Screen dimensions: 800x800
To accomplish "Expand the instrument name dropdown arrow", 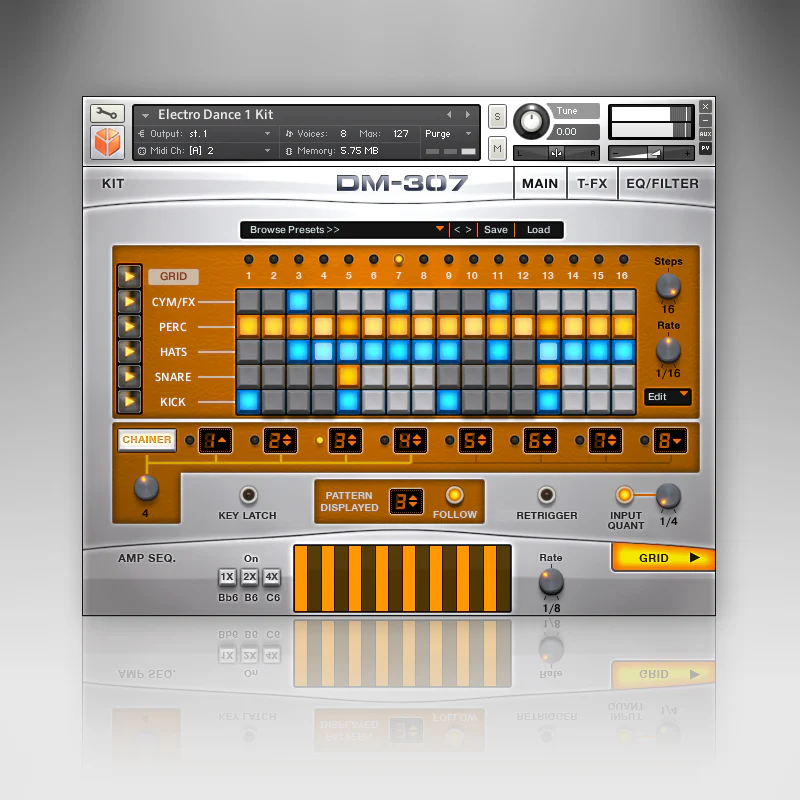I will 145,116.
